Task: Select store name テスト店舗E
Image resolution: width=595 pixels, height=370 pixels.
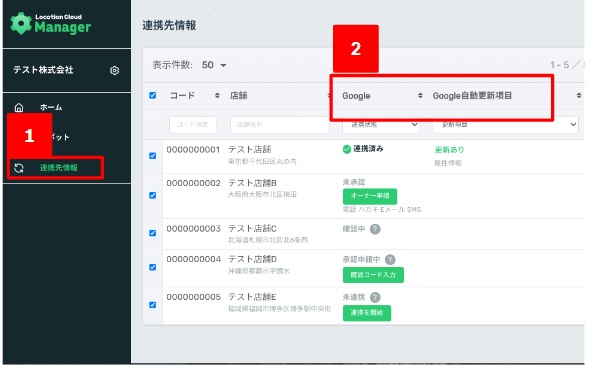Action: (x=252, y=297)
